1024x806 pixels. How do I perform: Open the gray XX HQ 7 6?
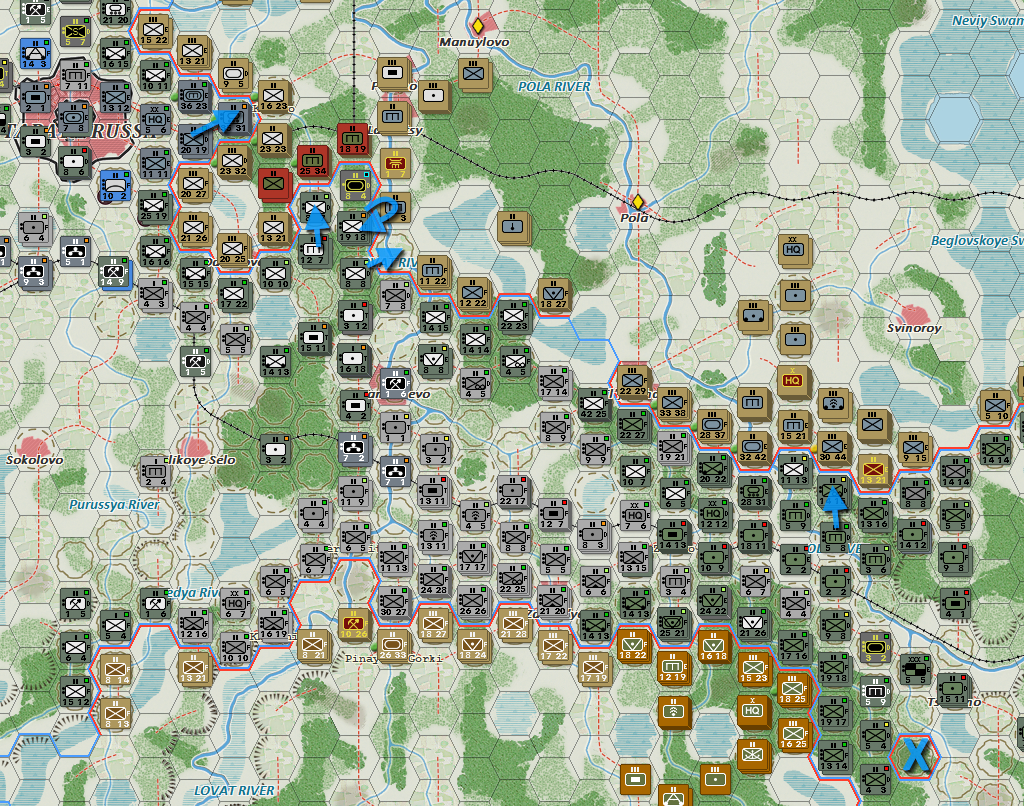pos(633,514)
